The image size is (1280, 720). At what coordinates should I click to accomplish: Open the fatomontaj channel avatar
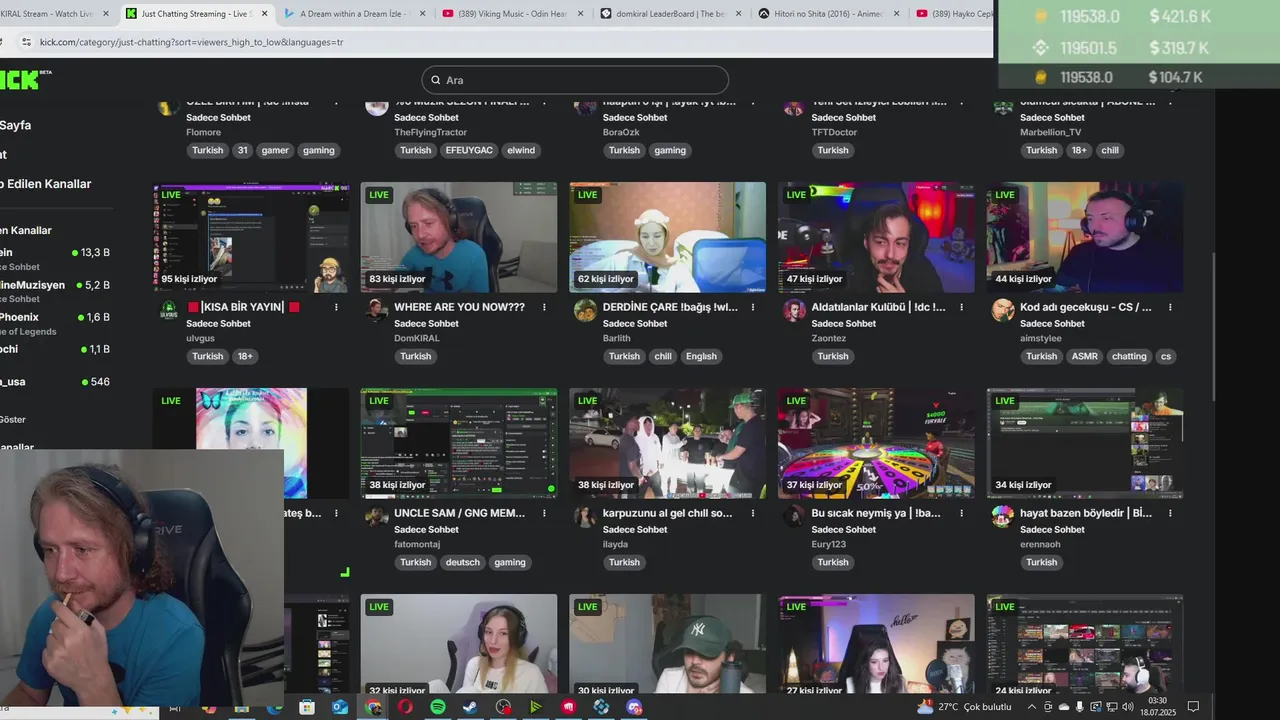click(377, 516)
